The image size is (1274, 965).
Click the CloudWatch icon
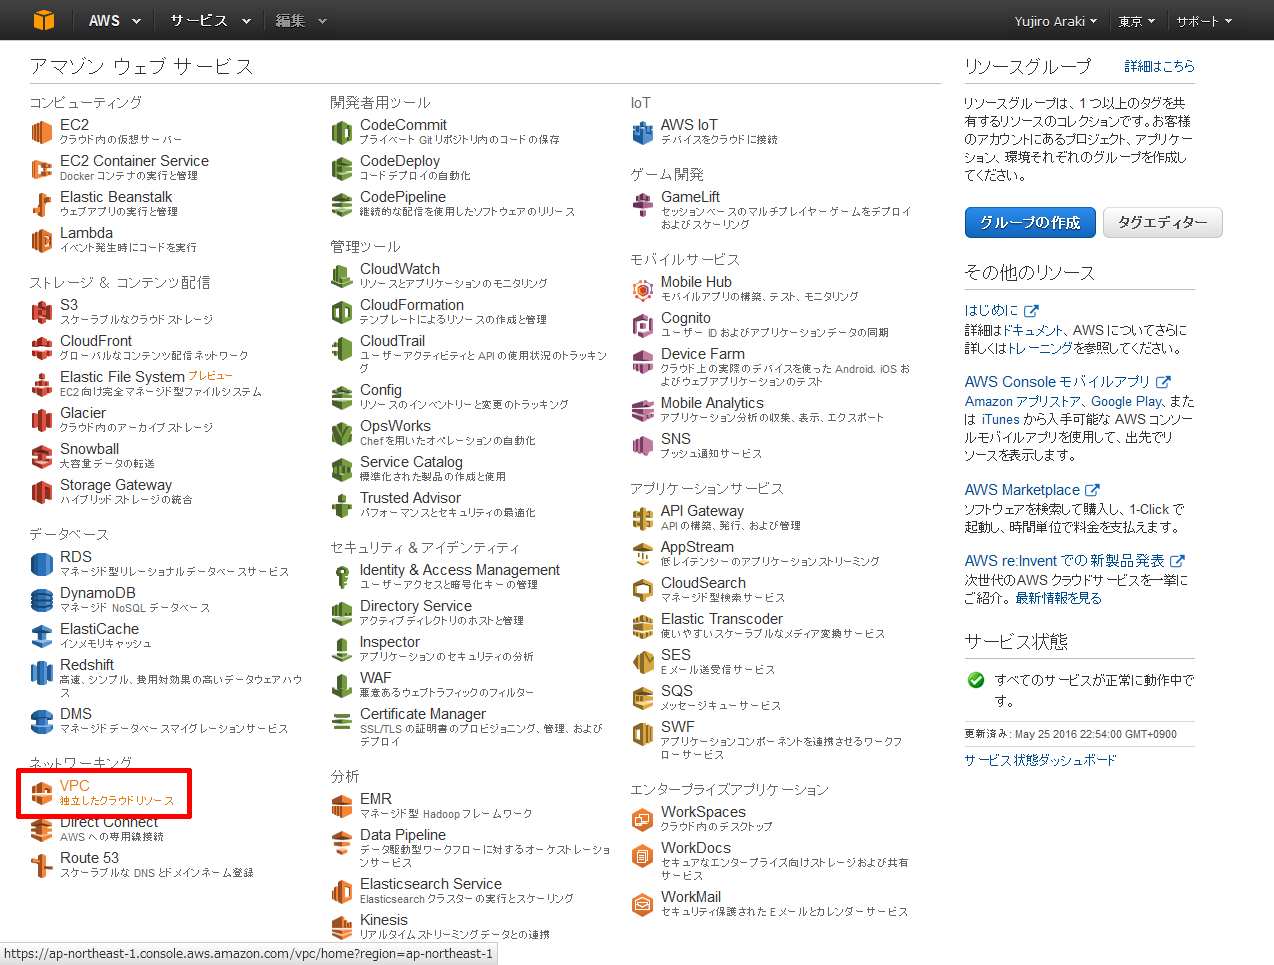tap(342, 276)
